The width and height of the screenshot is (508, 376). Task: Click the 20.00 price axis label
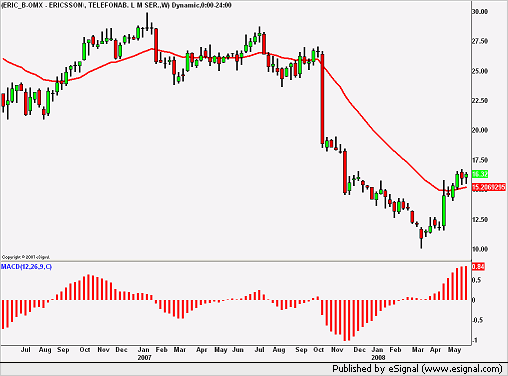(480, 130)
